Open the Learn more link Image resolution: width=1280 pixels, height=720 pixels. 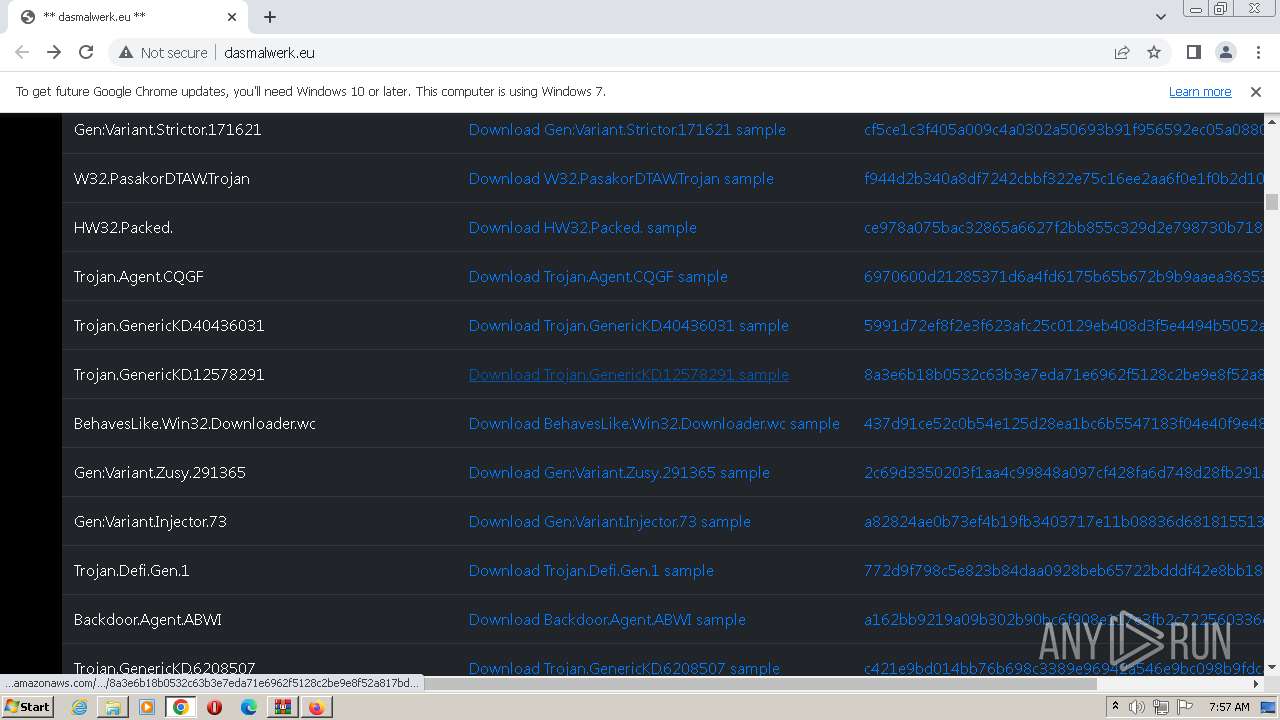pyautogui.click(x=1200, y=91)
